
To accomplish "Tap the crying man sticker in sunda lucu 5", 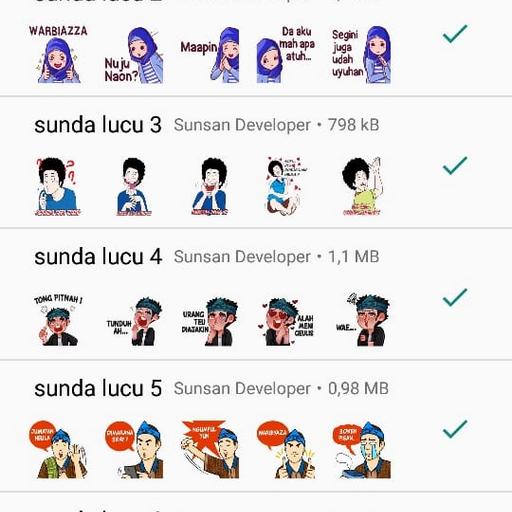I will pos(362,450).
